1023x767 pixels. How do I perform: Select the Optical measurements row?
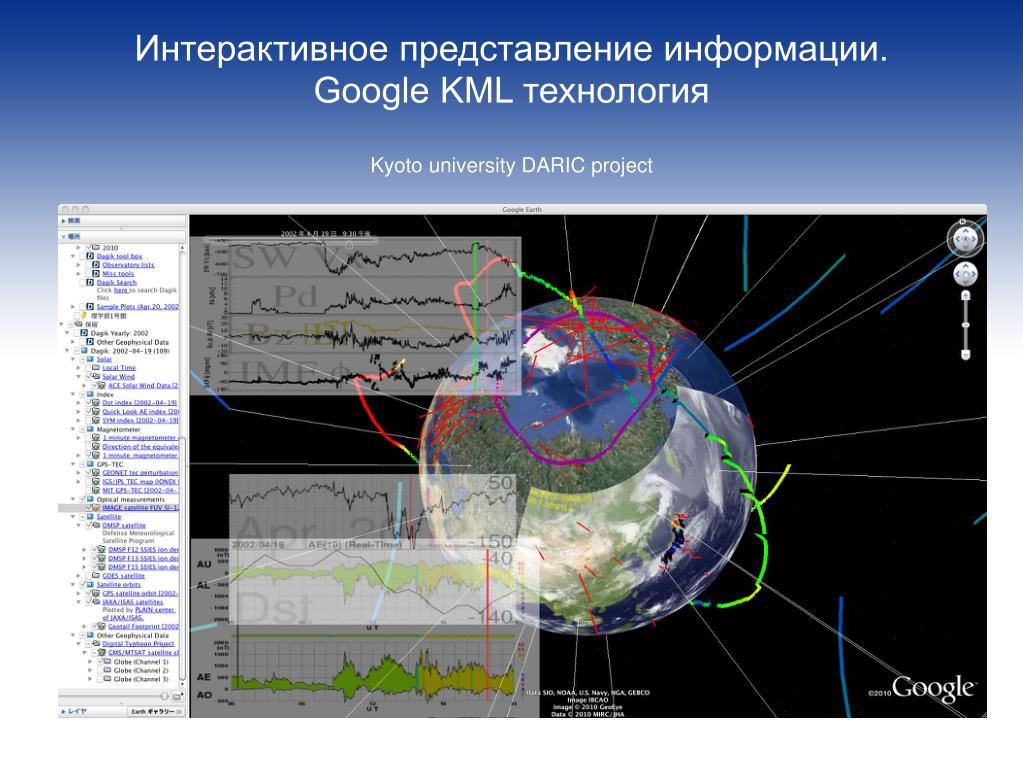pyautogui.click(x=130, y=499)
